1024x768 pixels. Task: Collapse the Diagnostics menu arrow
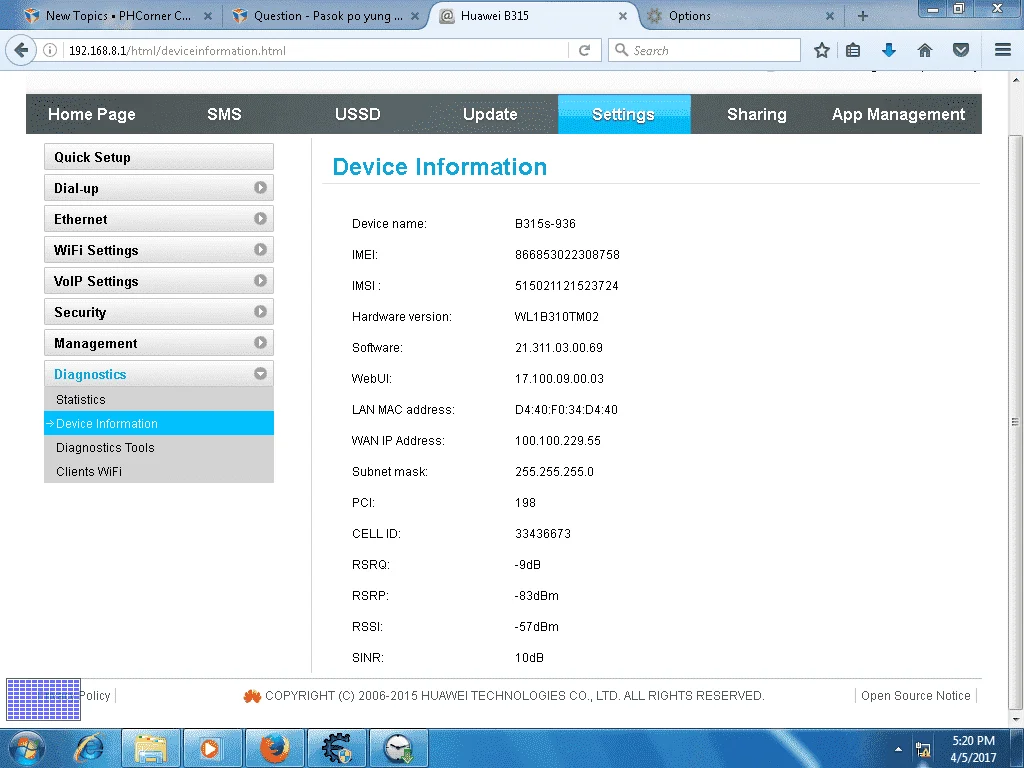260,374
